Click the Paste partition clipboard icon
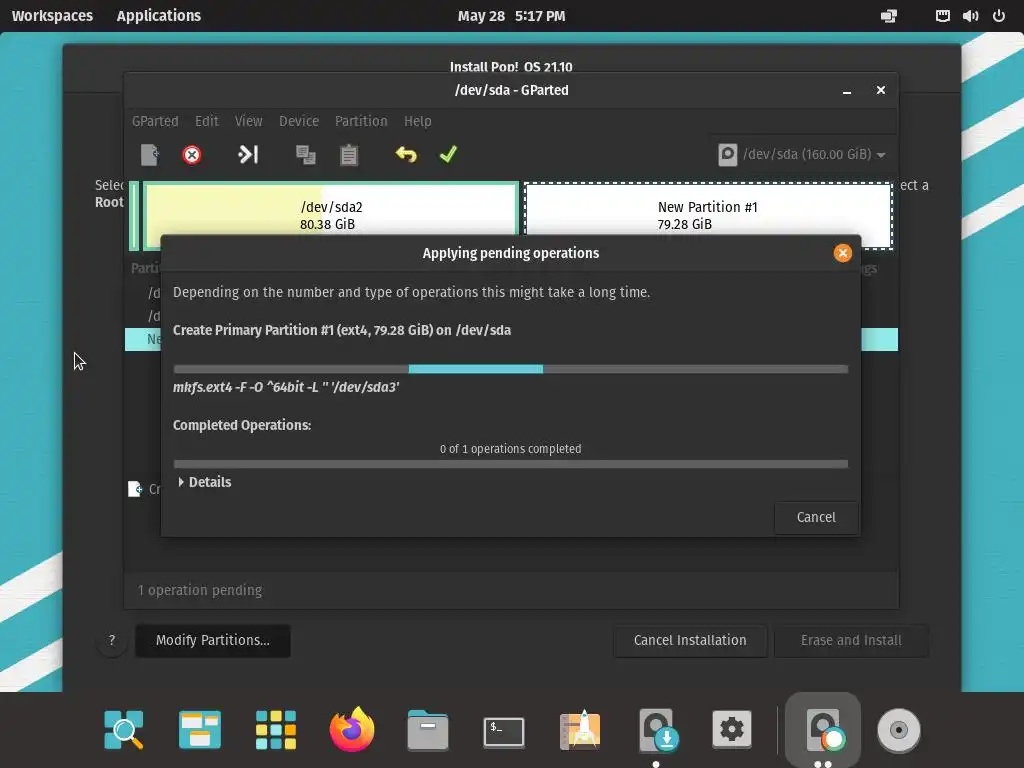This screenshot has height=768, width=1024. 349,155
